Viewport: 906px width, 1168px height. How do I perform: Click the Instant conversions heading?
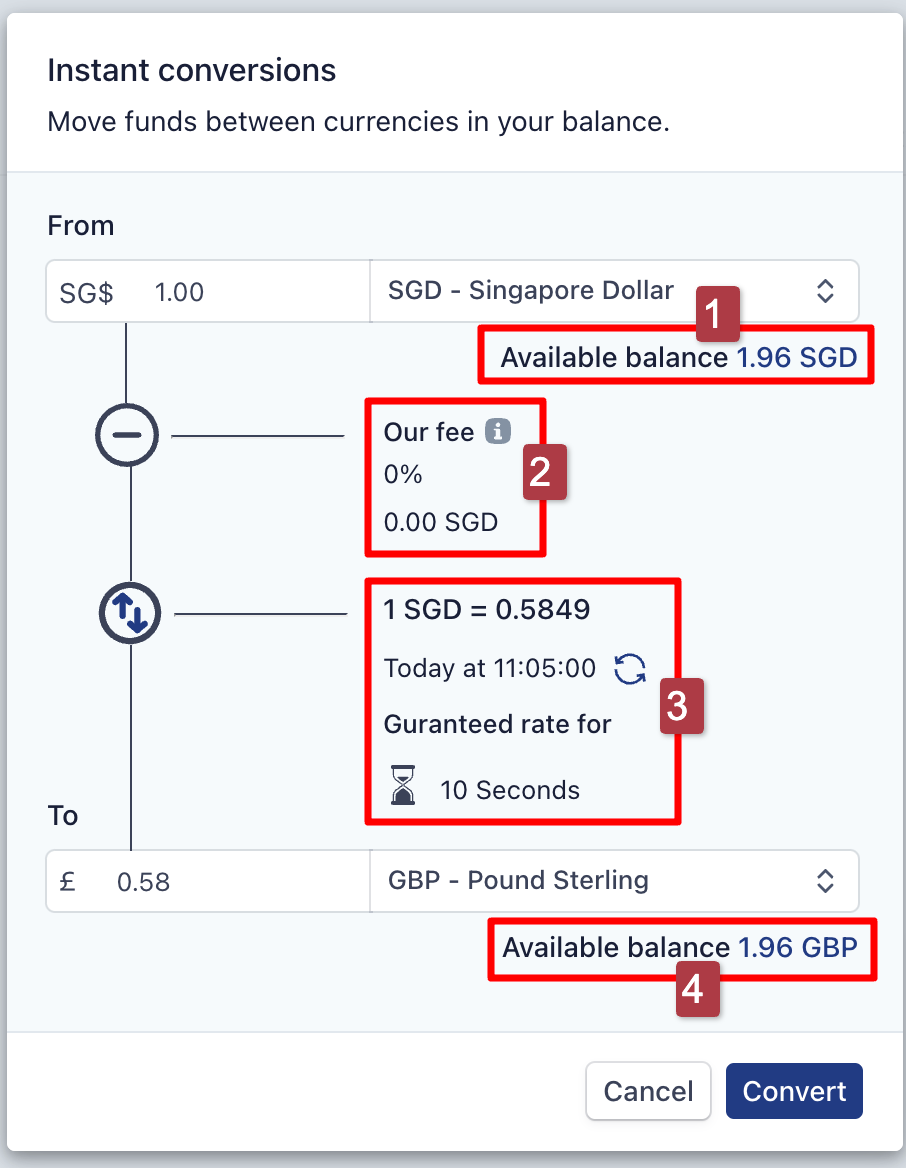click(x=192, y=71)
